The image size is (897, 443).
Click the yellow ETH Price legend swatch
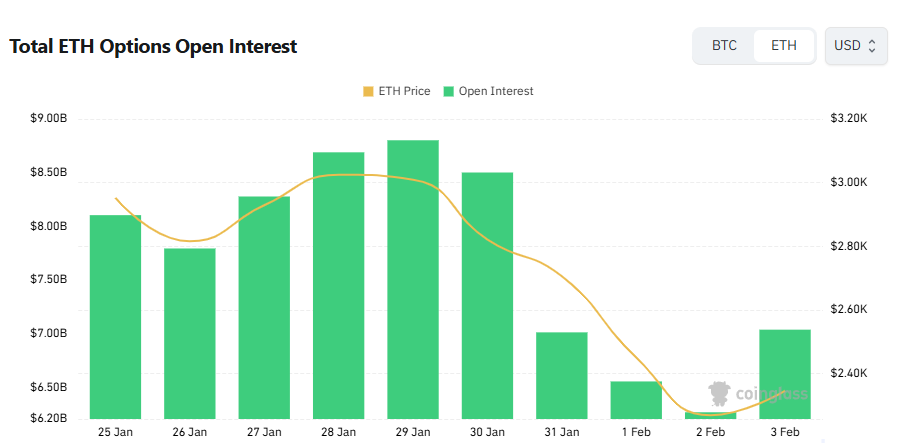point(368,91)
